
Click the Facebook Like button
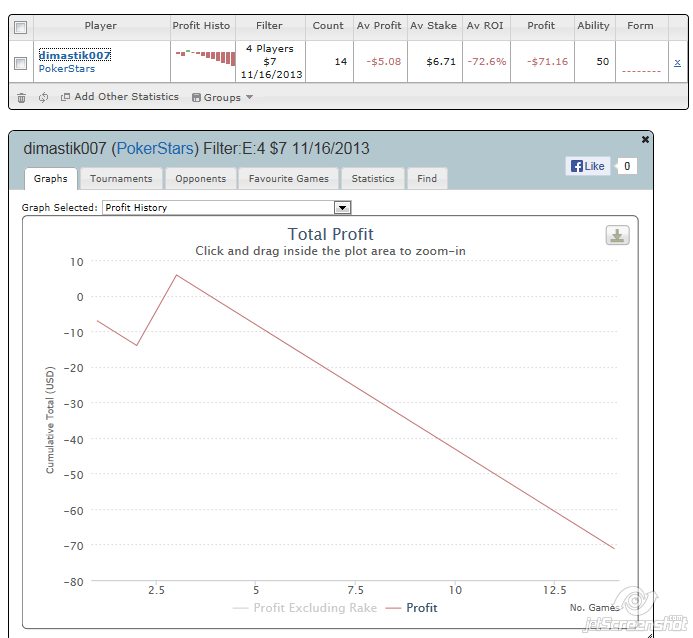[588, 166]
